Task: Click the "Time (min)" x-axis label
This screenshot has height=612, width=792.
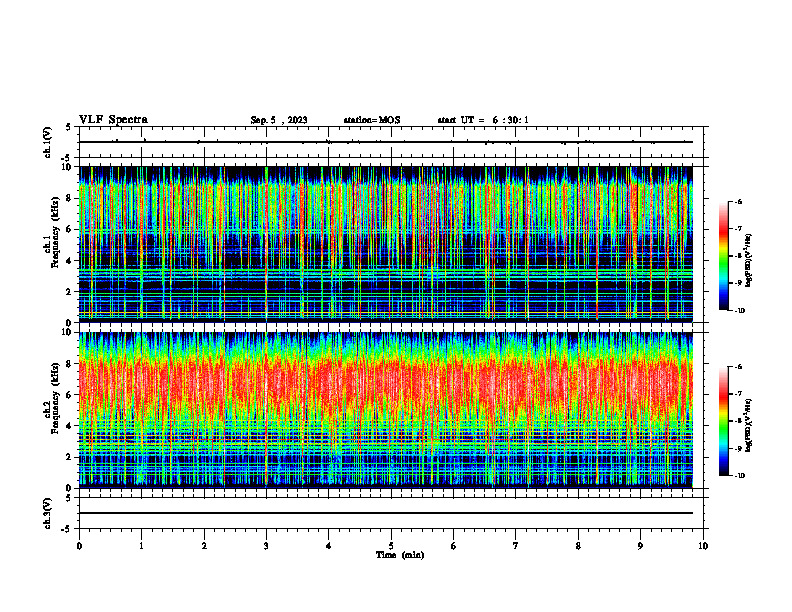Action: [400, 555]
